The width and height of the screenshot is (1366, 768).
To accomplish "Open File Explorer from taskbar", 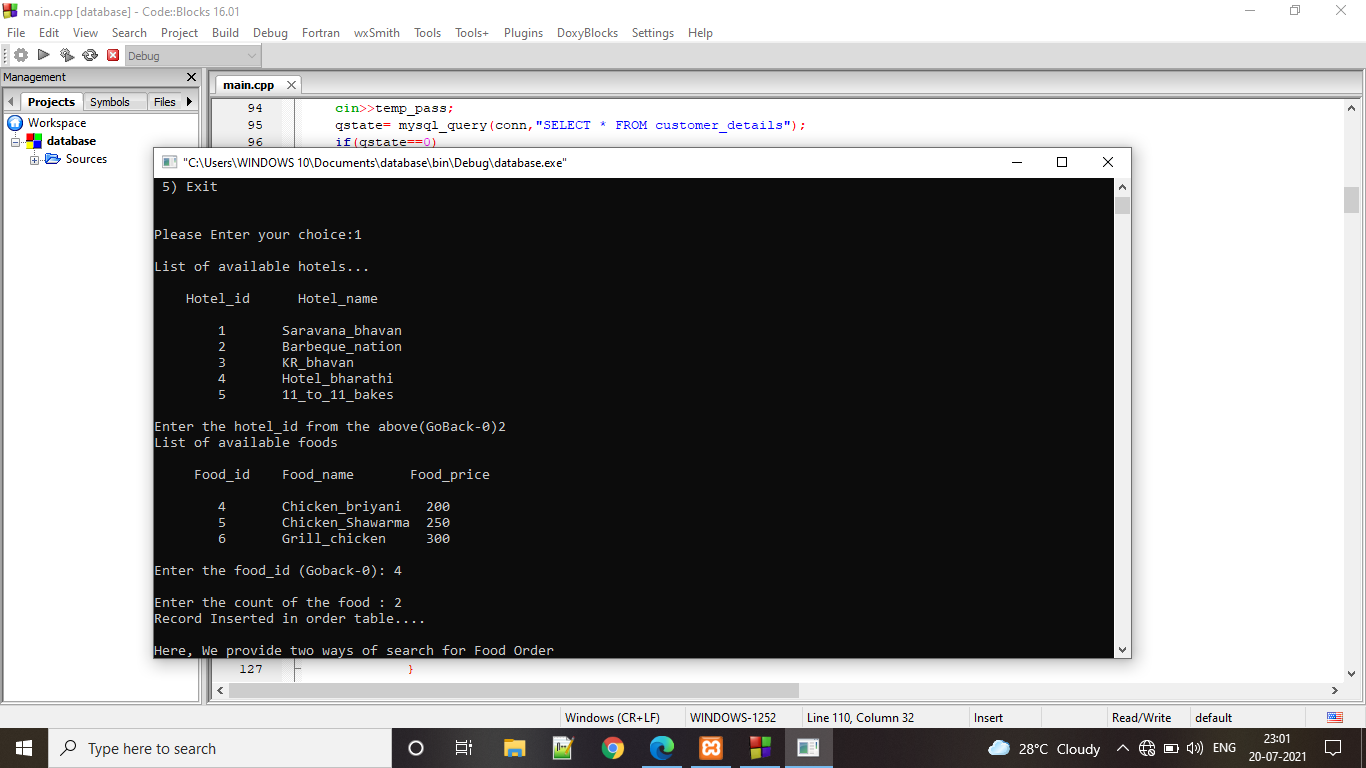I will [514, 748].
